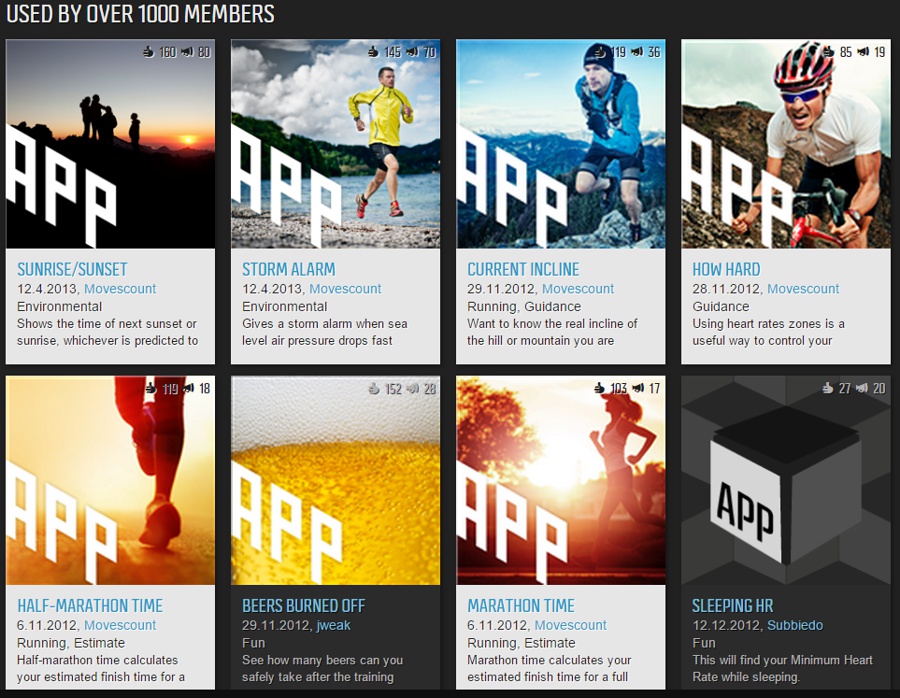900x698 pixels.
Task: Click thumbs-down icon on Sunrise/Sunset card
Action: (187, 52)
